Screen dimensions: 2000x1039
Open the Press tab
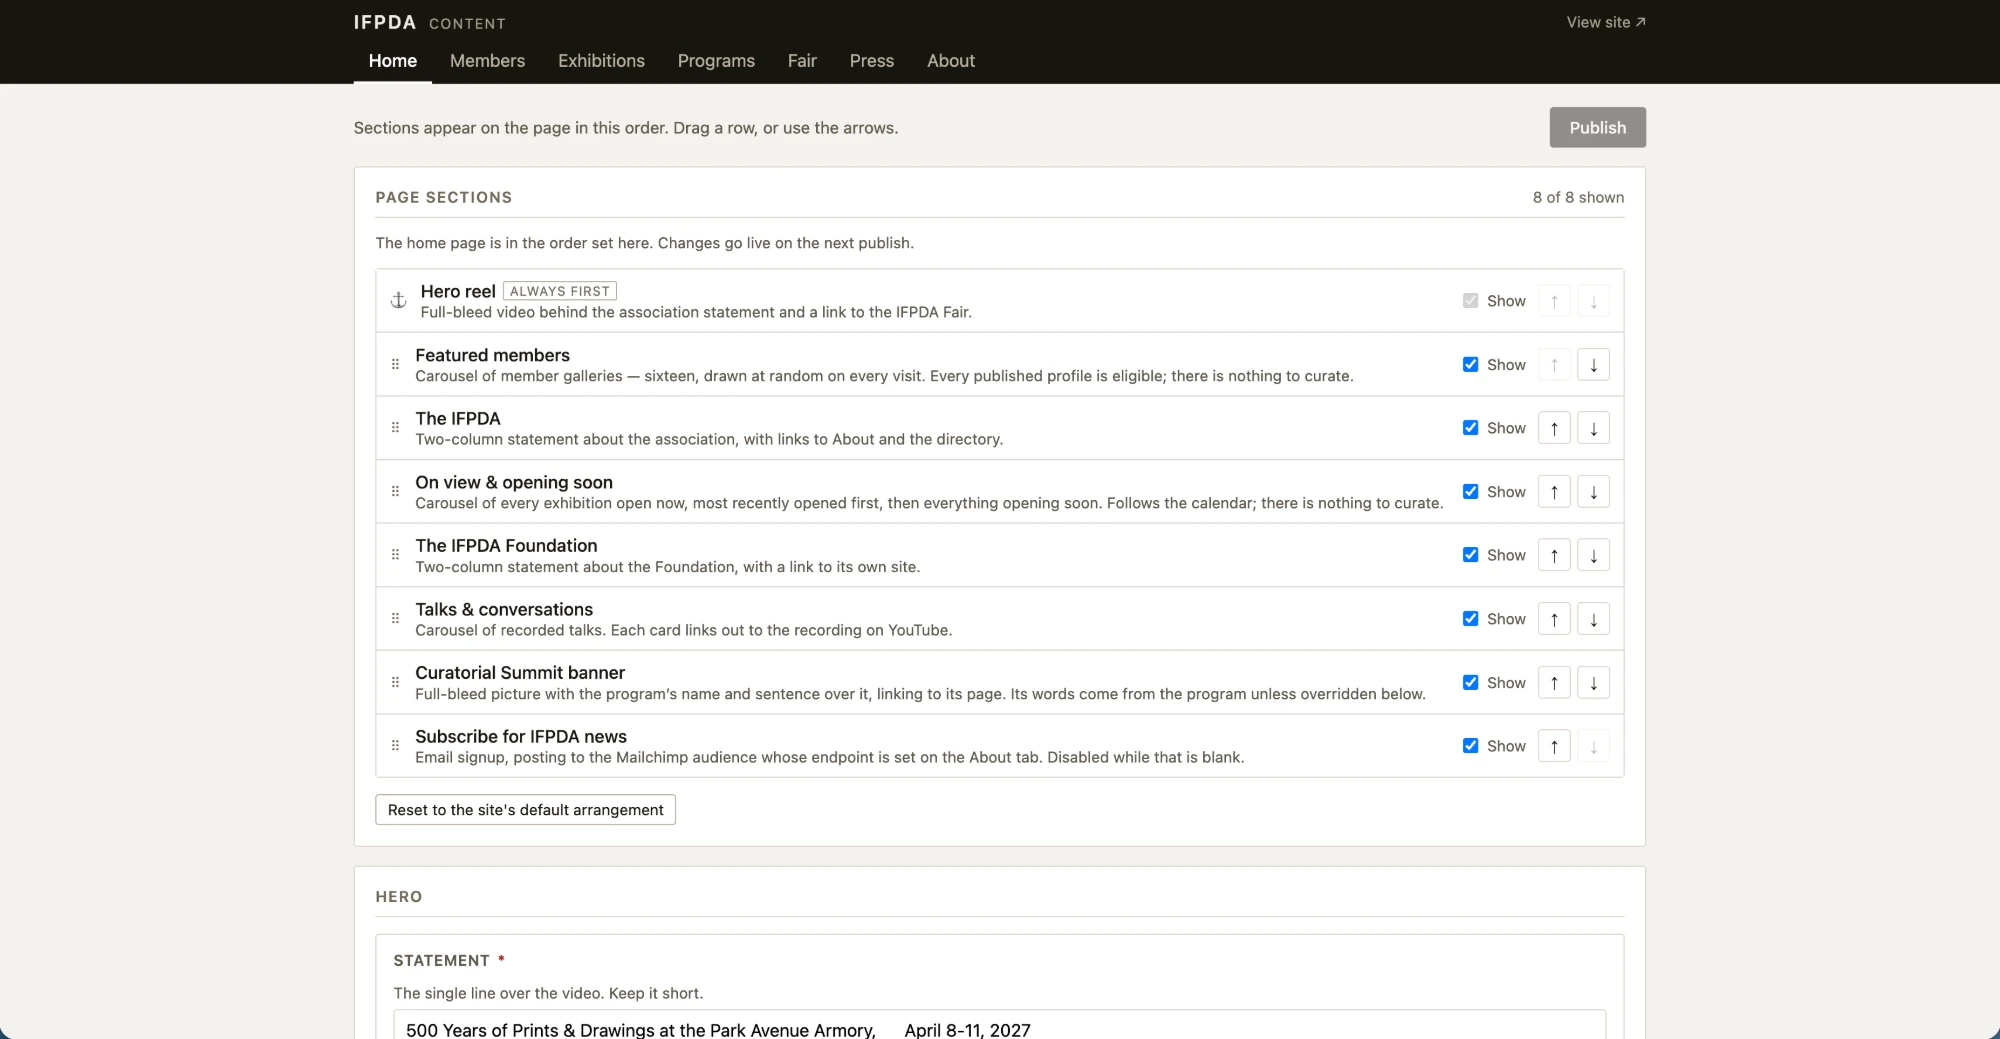pos(872,61)
